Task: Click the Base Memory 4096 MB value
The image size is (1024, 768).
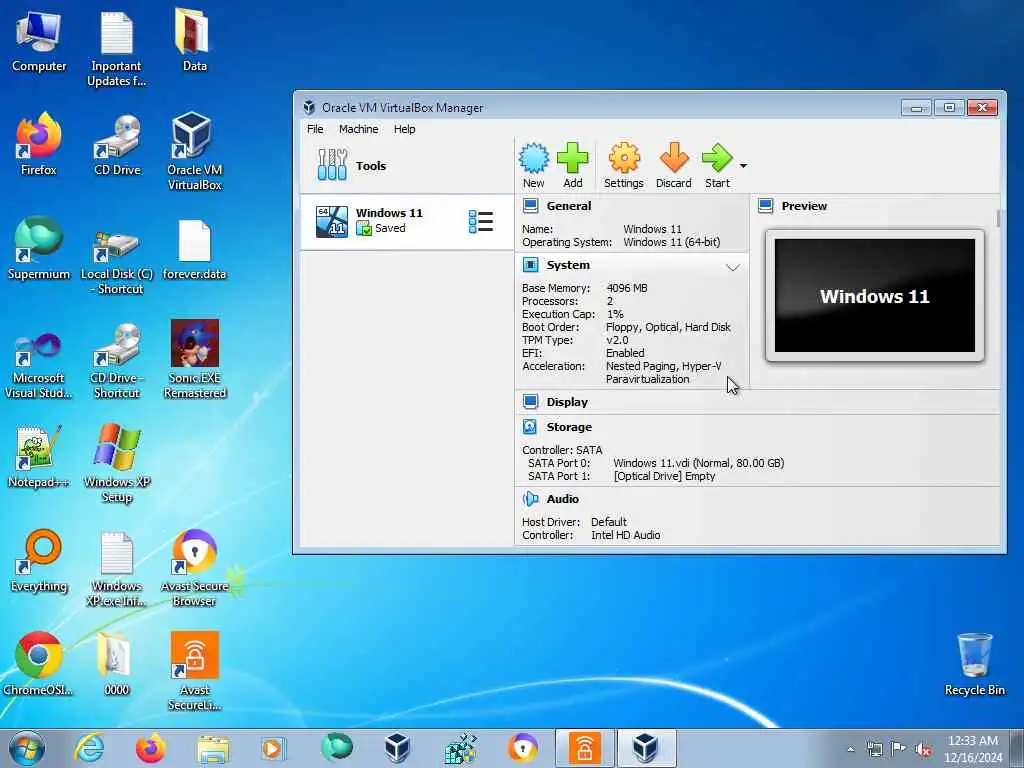Action: (626, 288)
